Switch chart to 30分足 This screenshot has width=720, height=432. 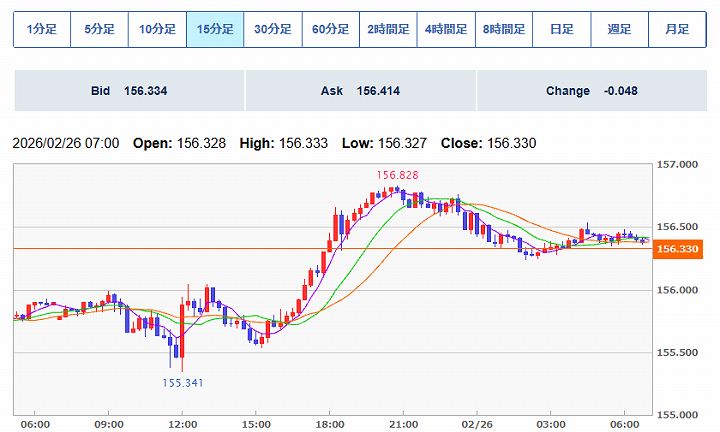coord(273,29)
